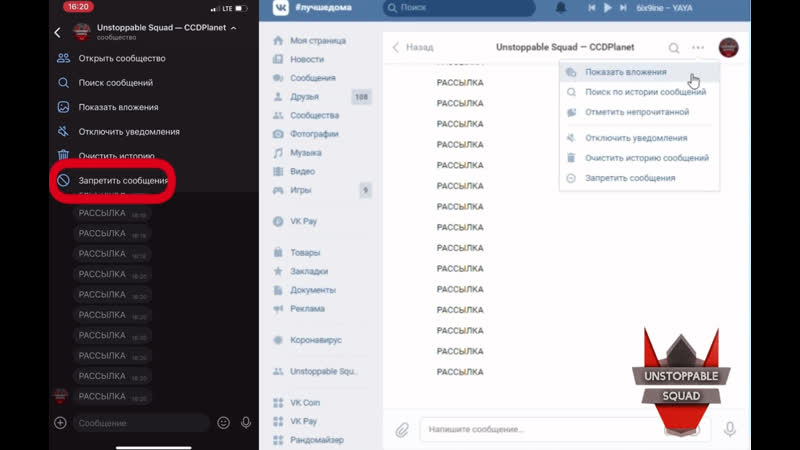Focus the mobile 'Сообщение' input field
The image size is (800, 450).
coord(141,423)
